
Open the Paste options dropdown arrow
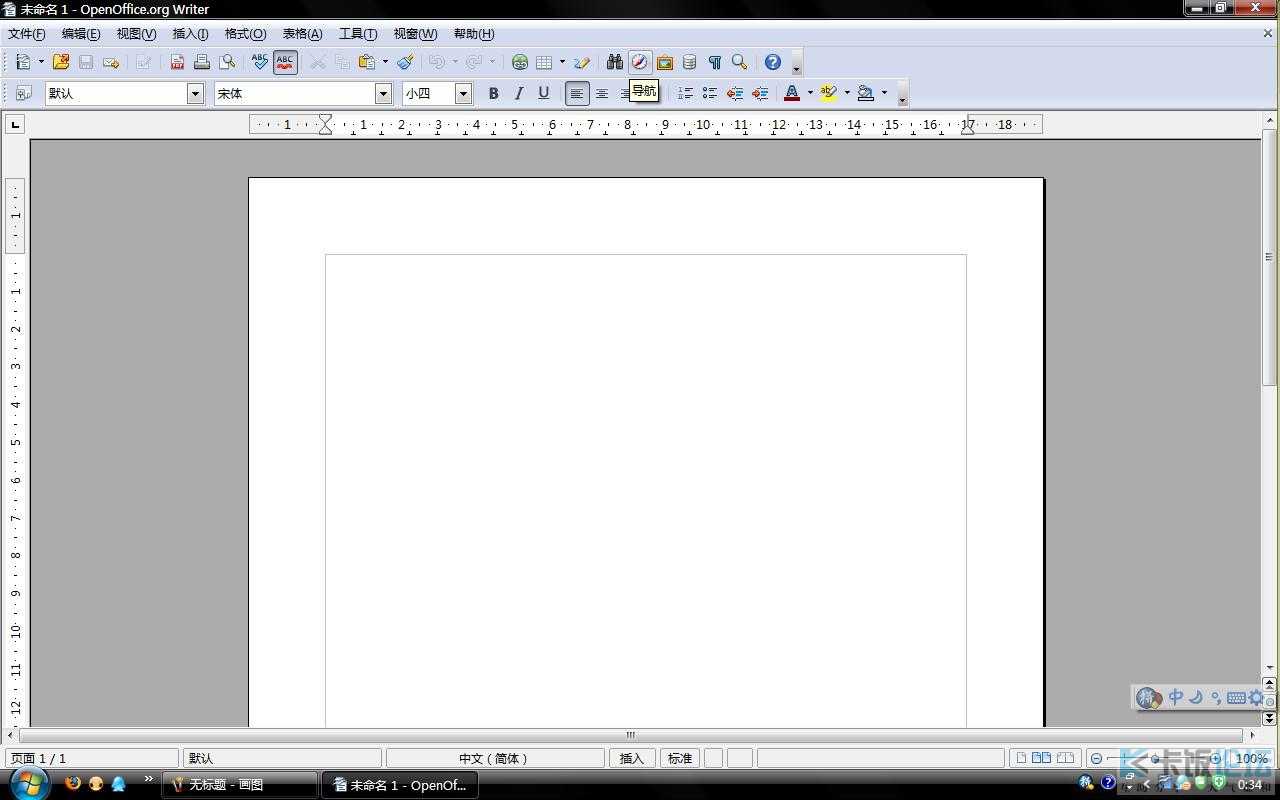click(x=385, y=62)
